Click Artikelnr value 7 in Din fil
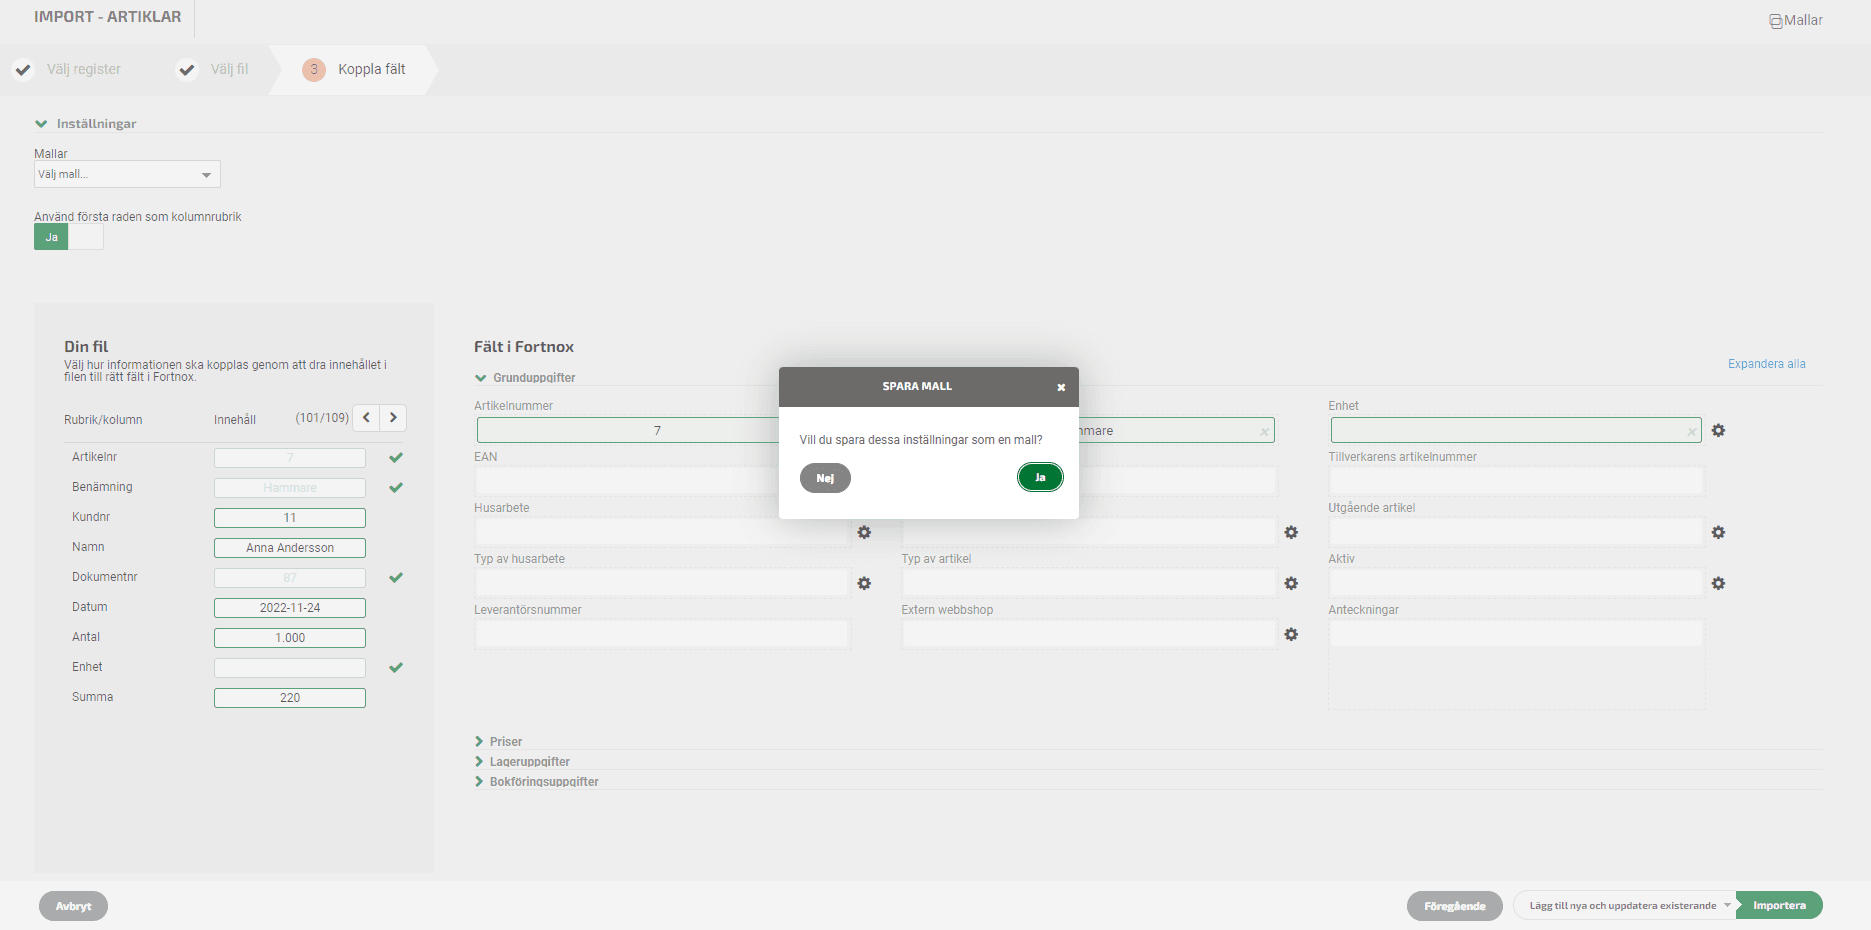Viewport: 1871px width, 930px height. (290, 458)
